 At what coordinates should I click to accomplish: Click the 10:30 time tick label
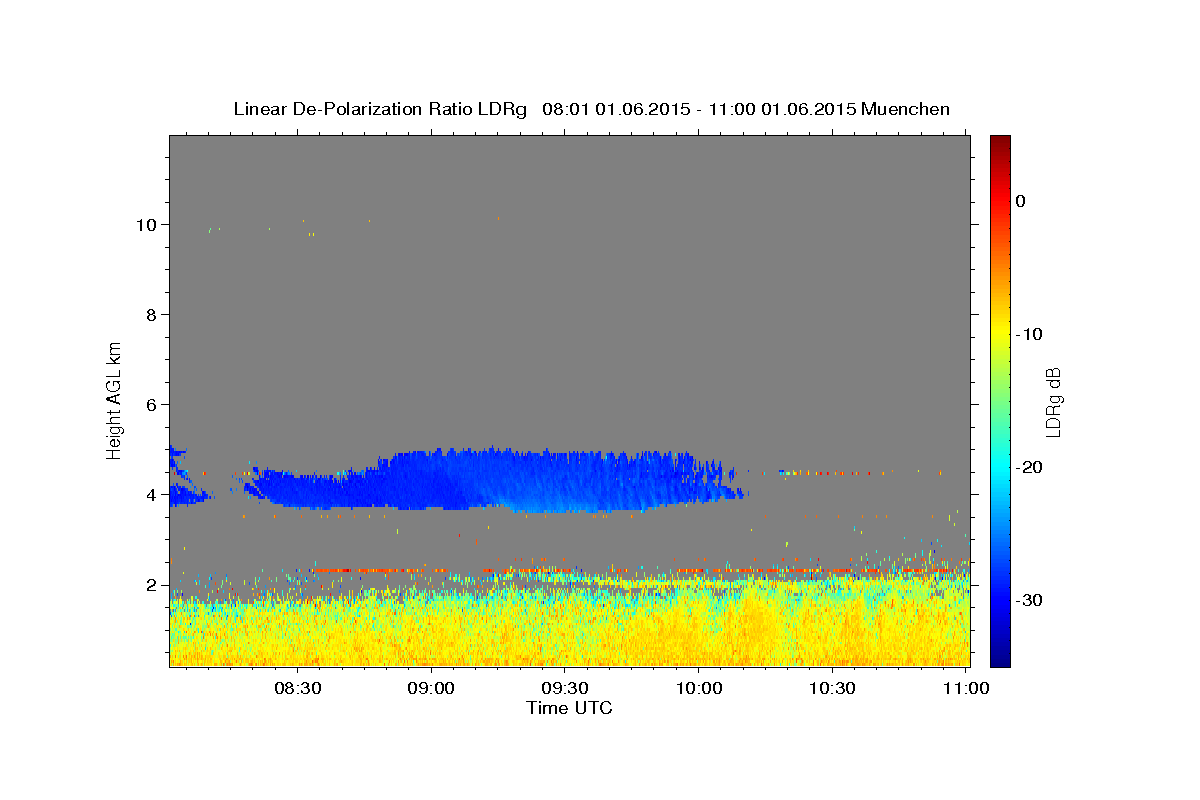point(831,689)
